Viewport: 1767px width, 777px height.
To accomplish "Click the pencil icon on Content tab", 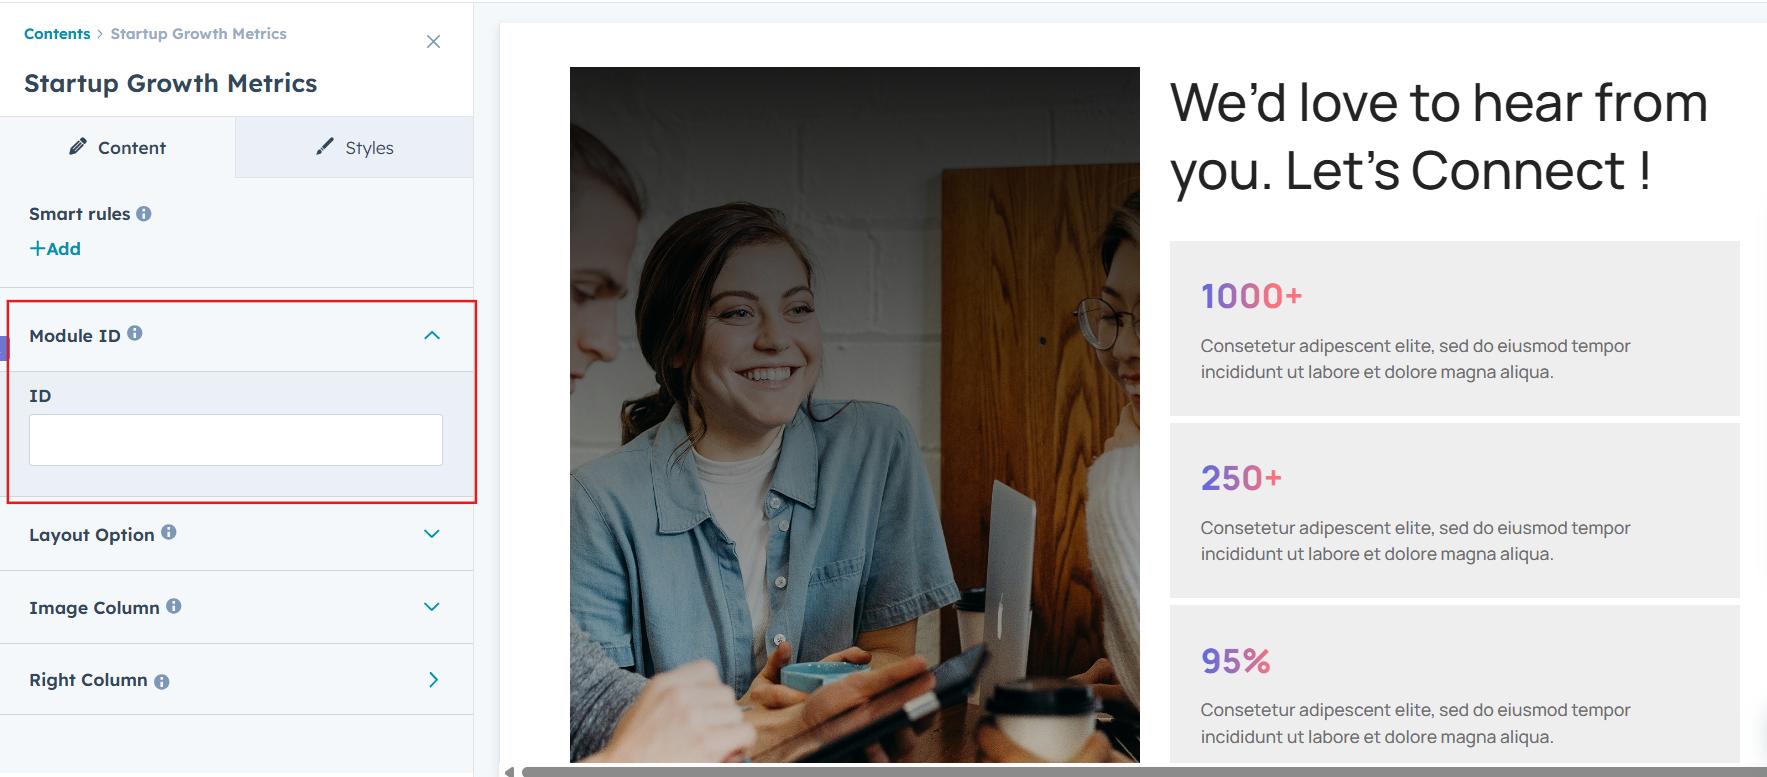I will (78, 147).
